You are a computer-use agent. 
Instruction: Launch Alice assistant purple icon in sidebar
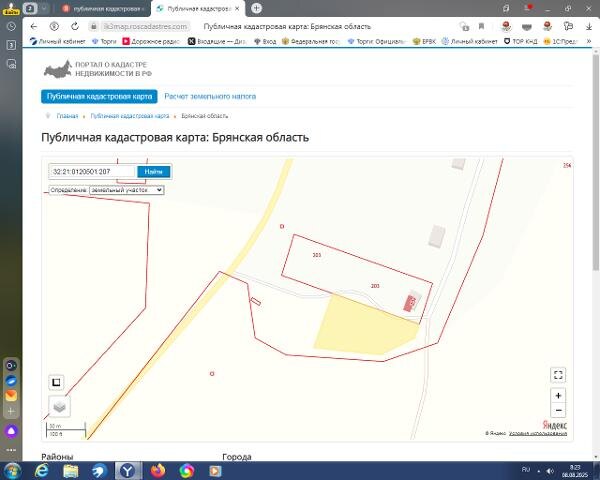click(11, 431)
